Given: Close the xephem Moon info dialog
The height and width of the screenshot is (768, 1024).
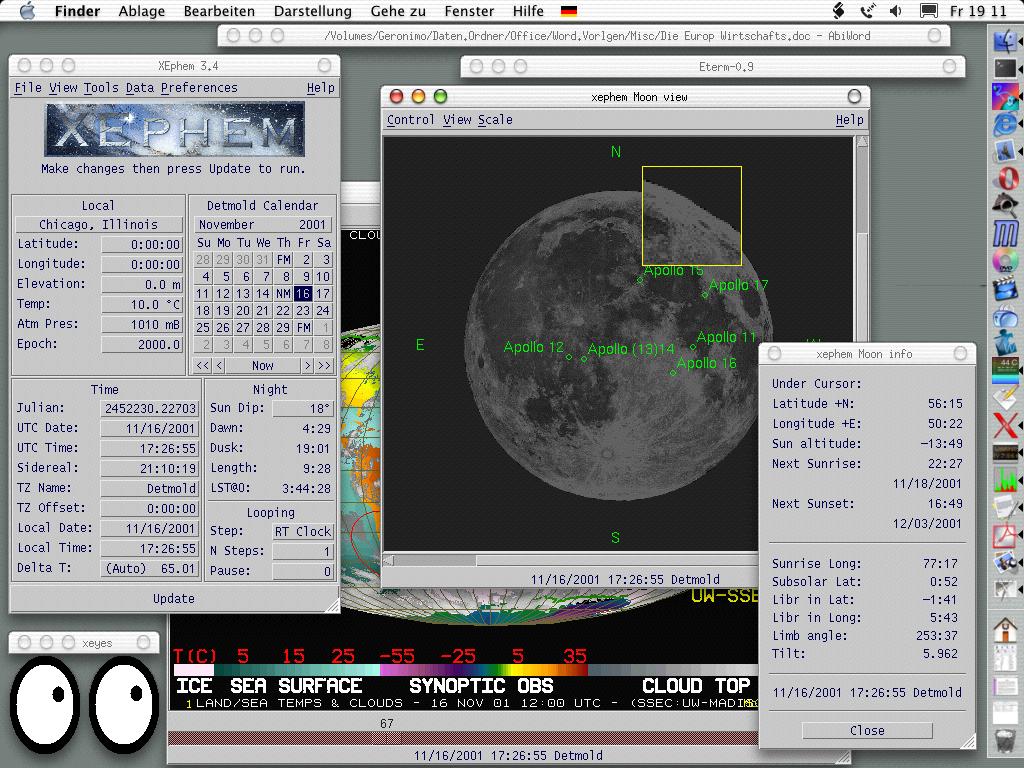Looking at the screenshot, I should [x=867, y=730].
